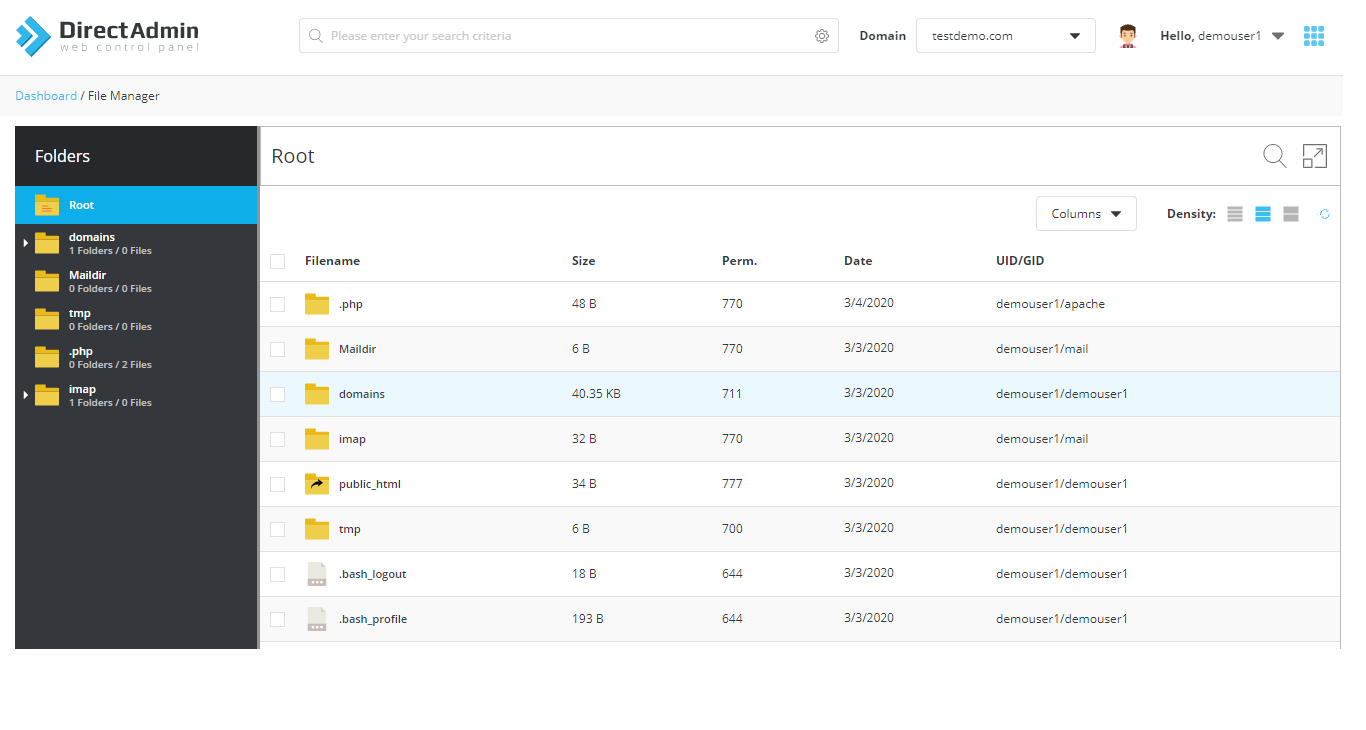This screenshot has width=1366, height=730.
Task: Check the Maildir row checkbox
Action: point(278,349)
